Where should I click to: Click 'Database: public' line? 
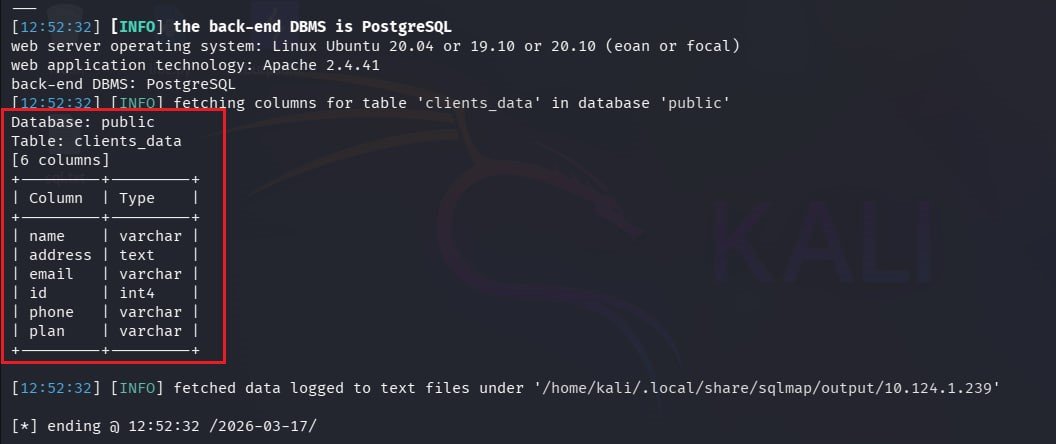(x=83, y=122)
